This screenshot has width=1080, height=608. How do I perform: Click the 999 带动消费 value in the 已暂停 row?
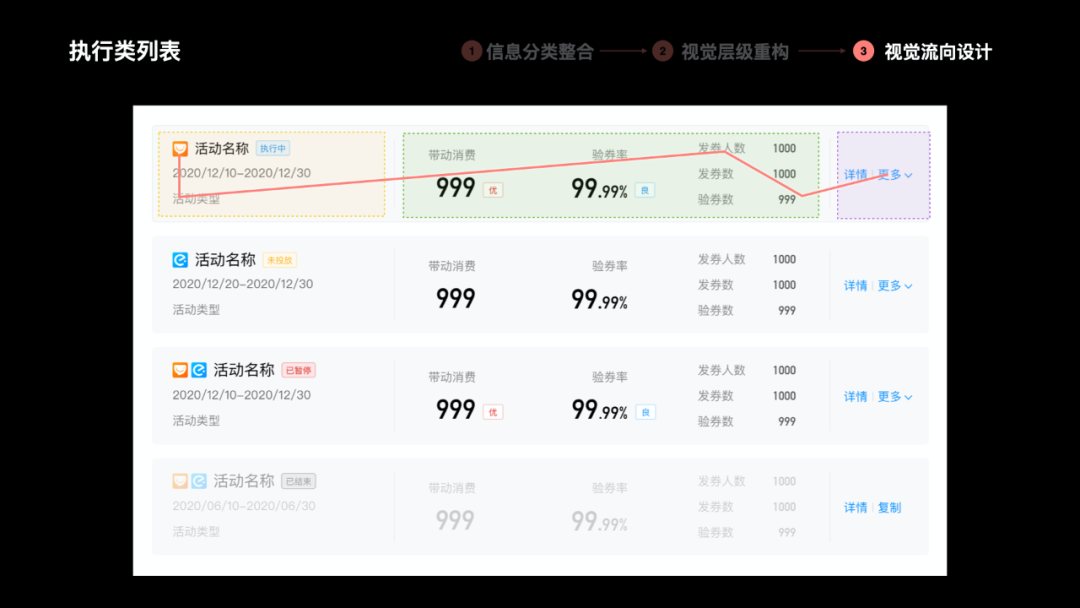tap(455, 410)
